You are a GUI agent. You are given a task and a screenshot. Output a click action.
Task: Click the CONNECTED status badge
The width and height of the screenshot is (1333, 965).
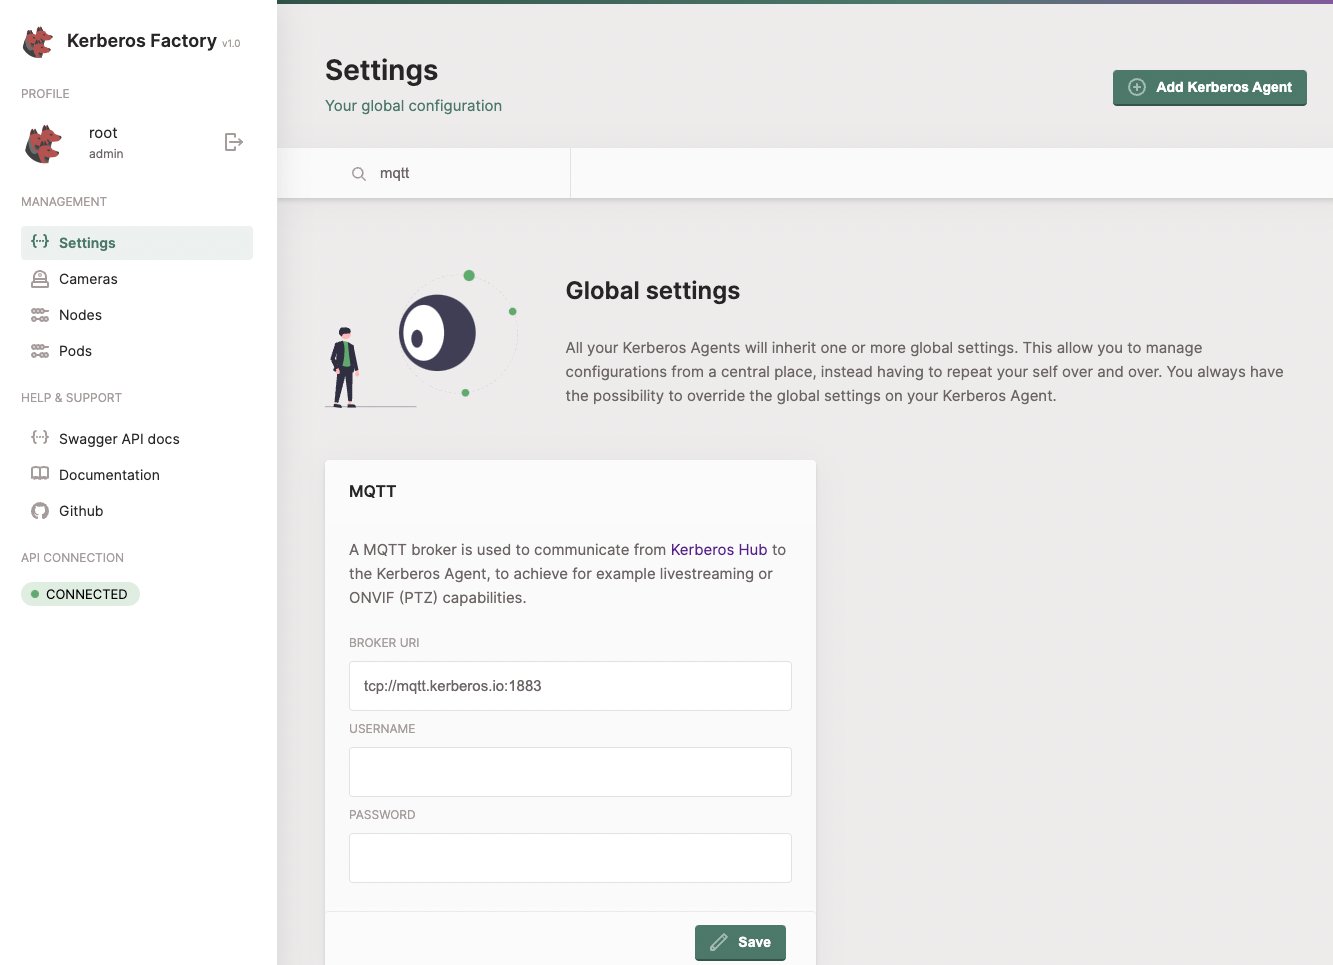[x=80, y=593]
